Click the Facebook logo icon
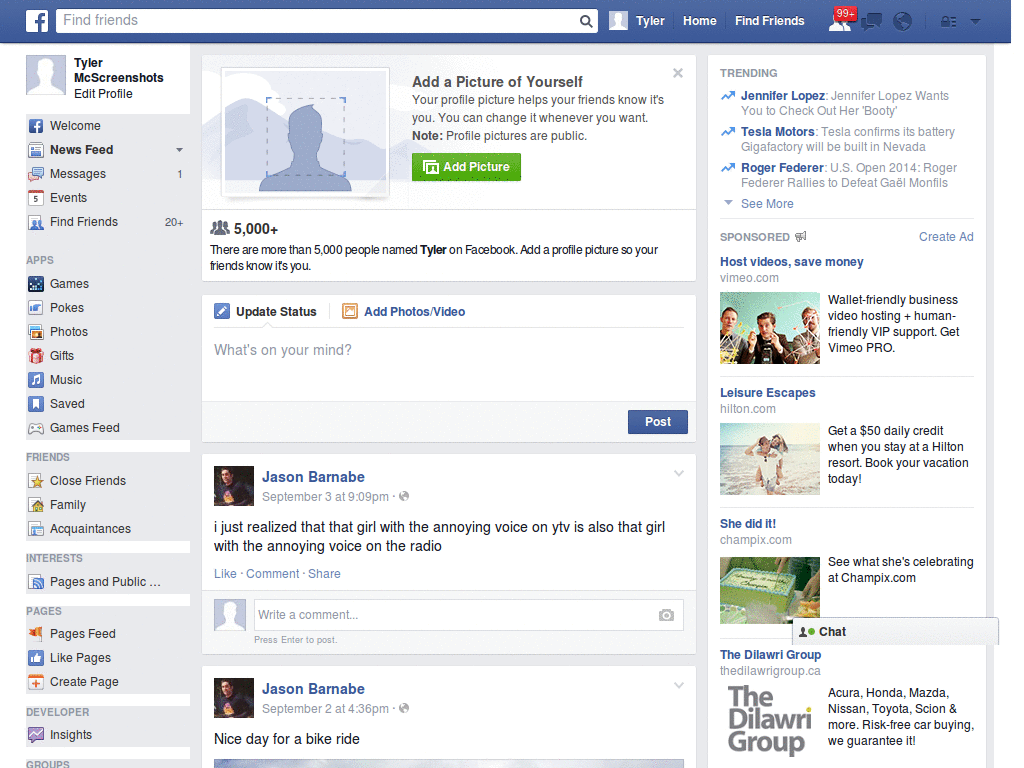The image size is (1024, 768). (x=37, y=21)
